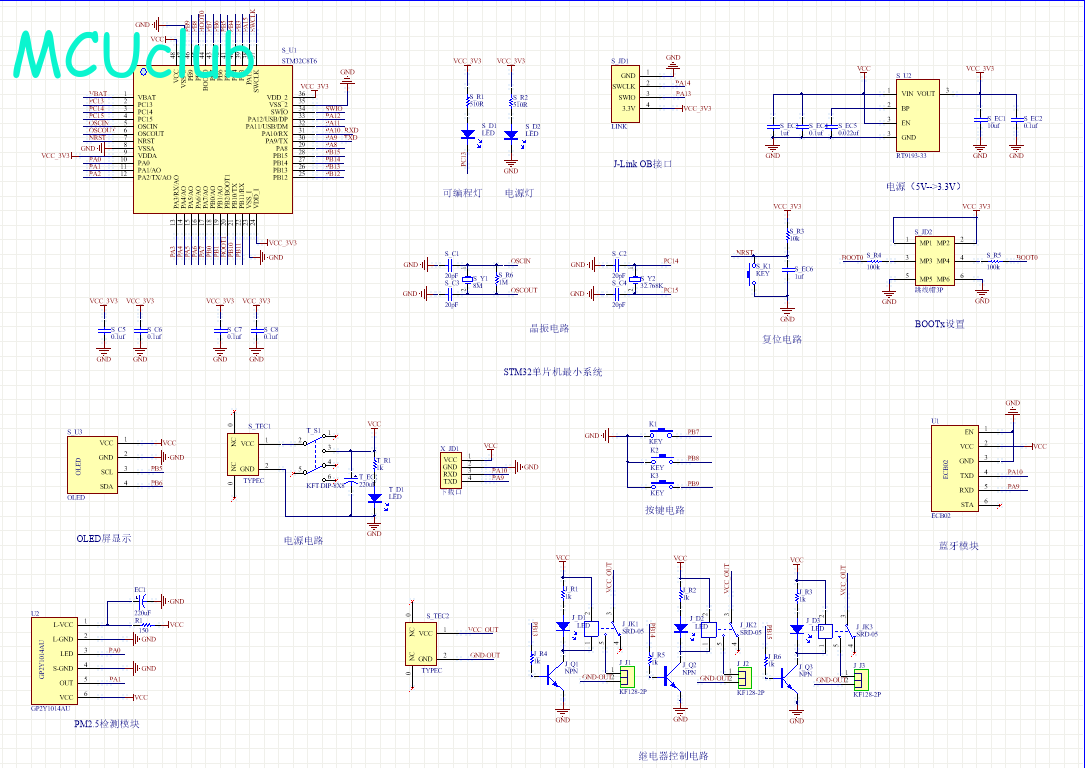Select the '继电器控制电路' section label

tap(673, 756)
